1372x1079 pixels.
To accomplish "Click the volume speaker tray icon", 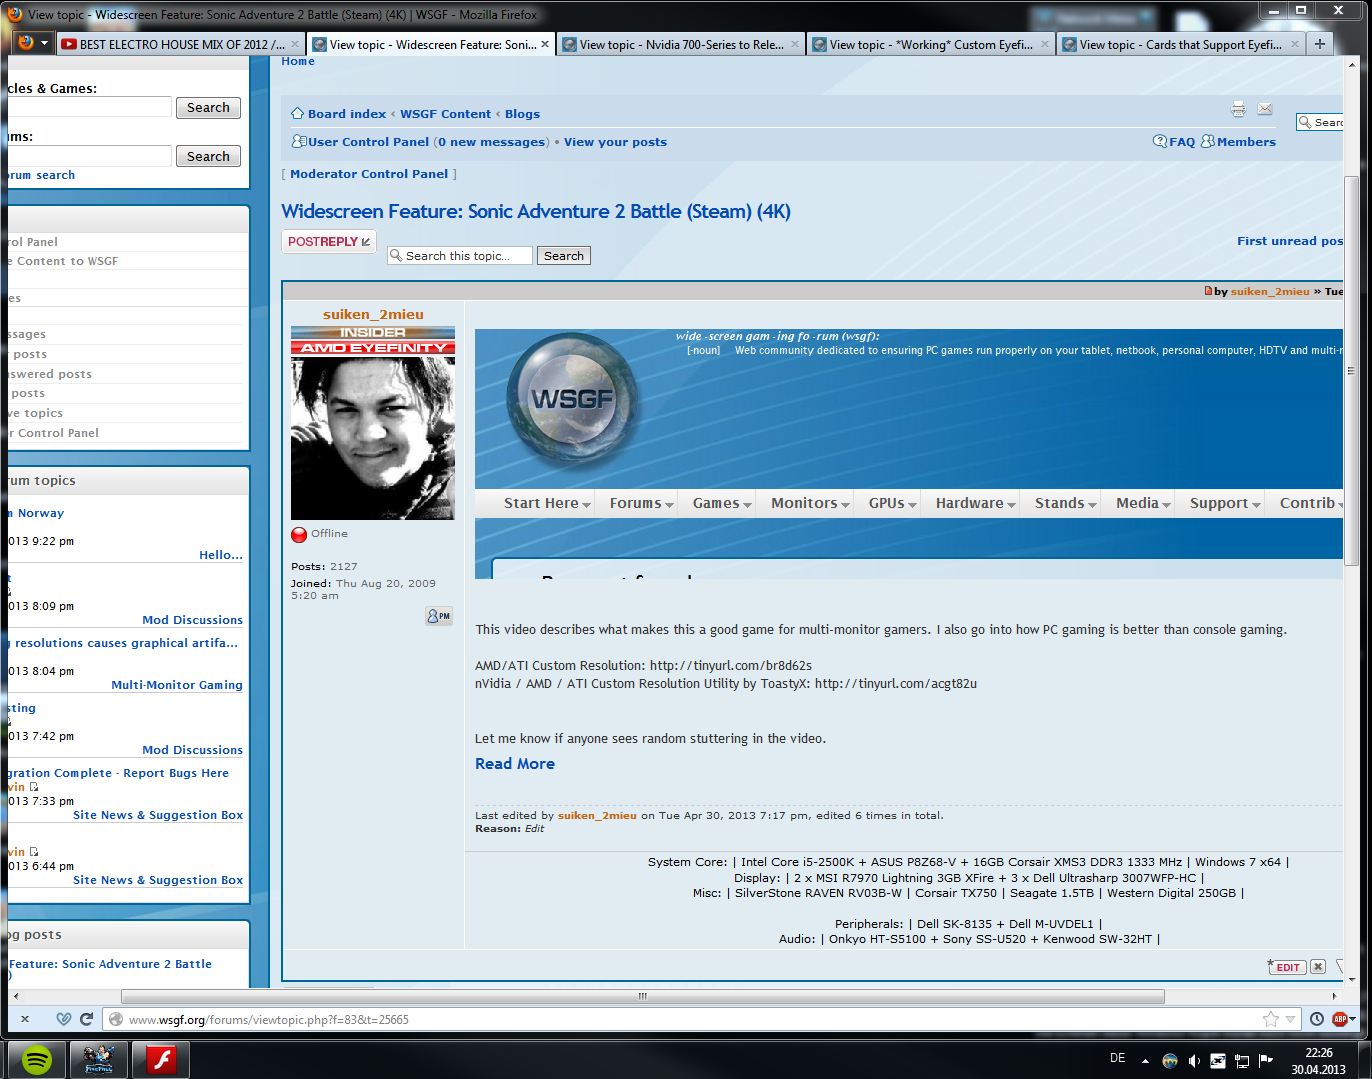I will 1193,1060.
